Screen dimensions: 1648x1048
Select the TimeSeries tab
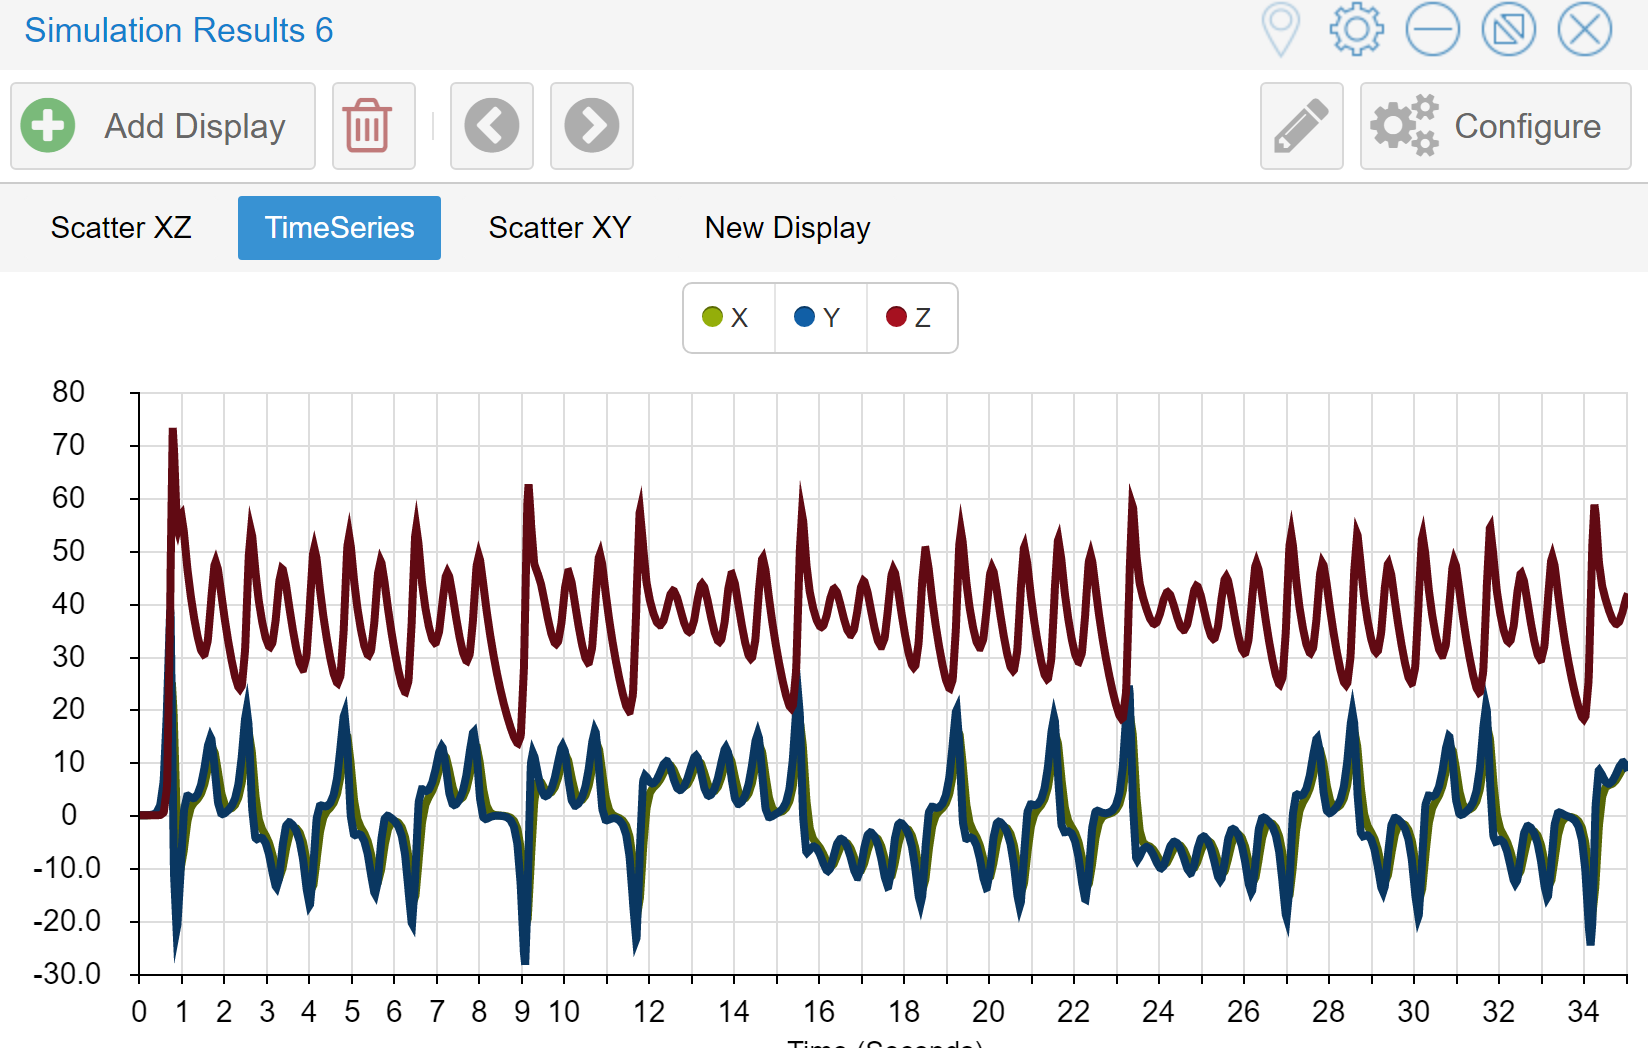click(x=339, y=228)
